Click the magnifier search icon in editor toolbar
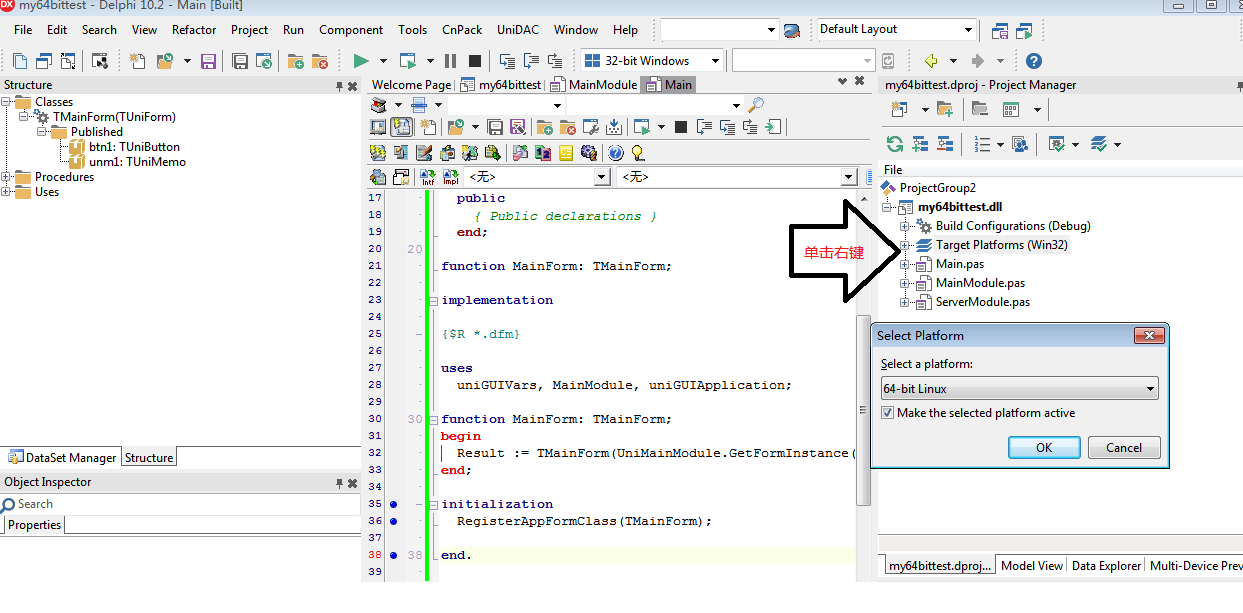The height and width of the screenshot is (613, 1243). point(756,105)
